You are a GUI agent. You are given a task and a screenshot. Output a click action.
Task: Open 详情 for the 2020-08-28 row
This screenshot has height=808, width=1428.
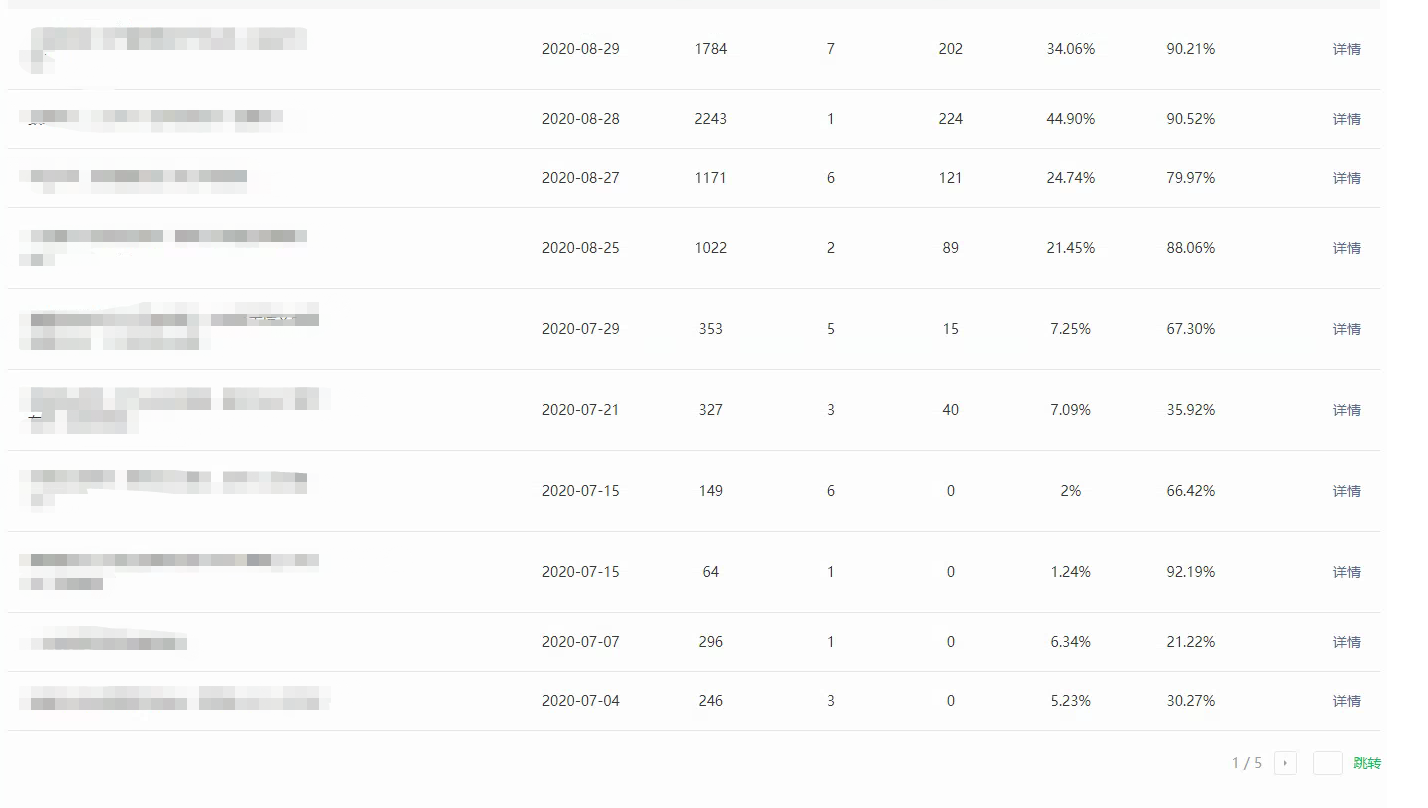1346,119
